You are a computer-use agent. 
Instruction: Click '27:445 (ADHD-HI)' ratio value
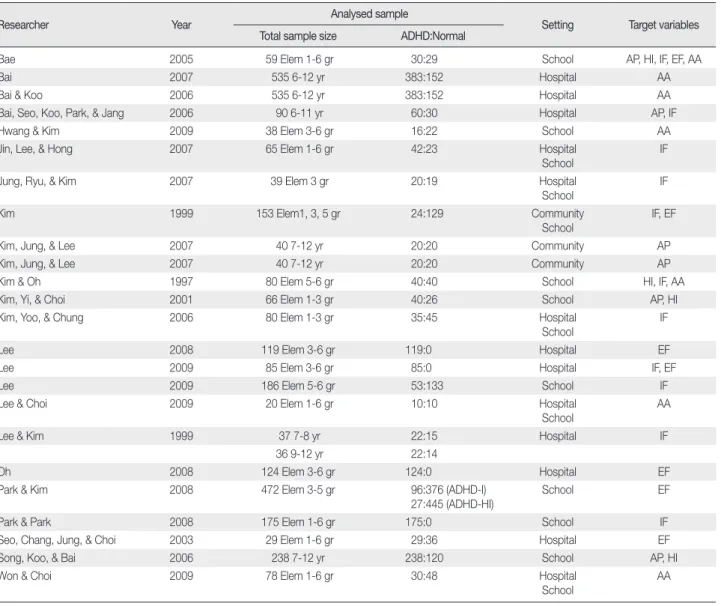click(x=452, y=504)
